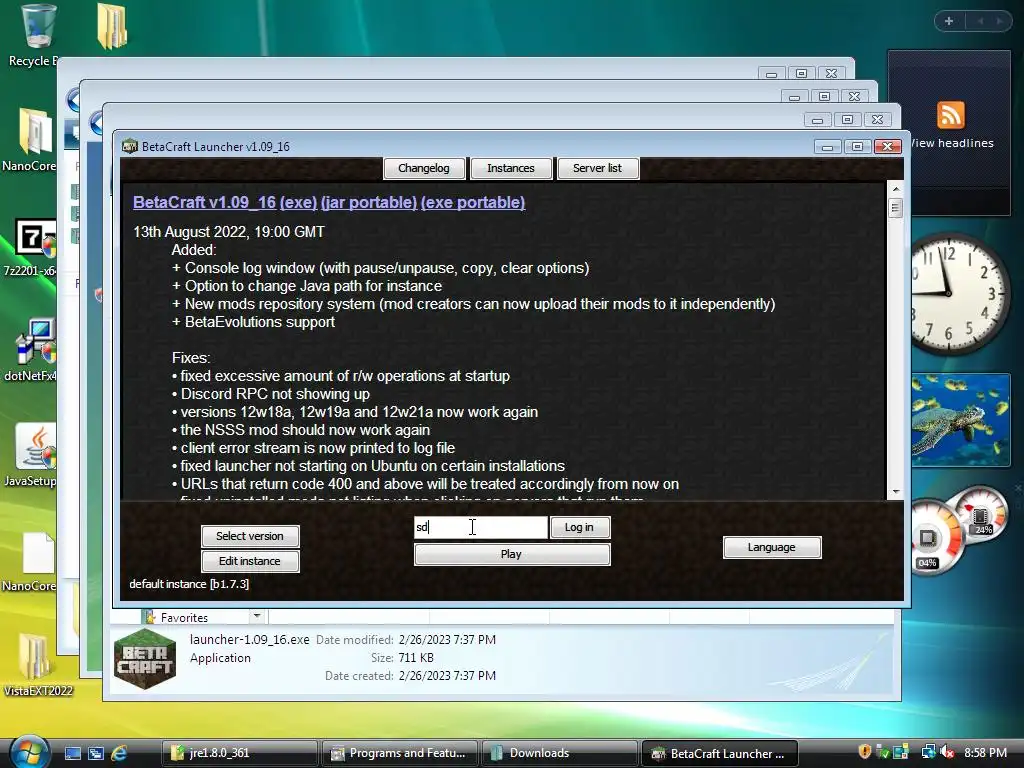
Task: Switch to BetaCraft Launcher taskbar button
Action: tap(720, 753)
